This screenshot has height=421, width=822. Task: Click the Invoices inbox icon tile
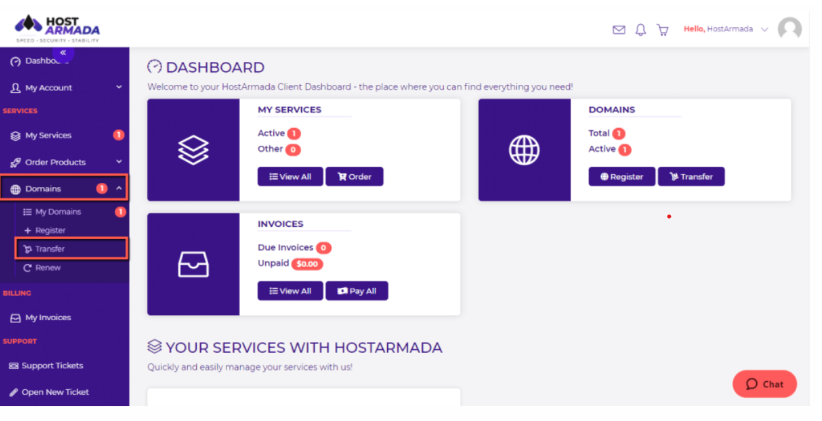pos(193,264)
